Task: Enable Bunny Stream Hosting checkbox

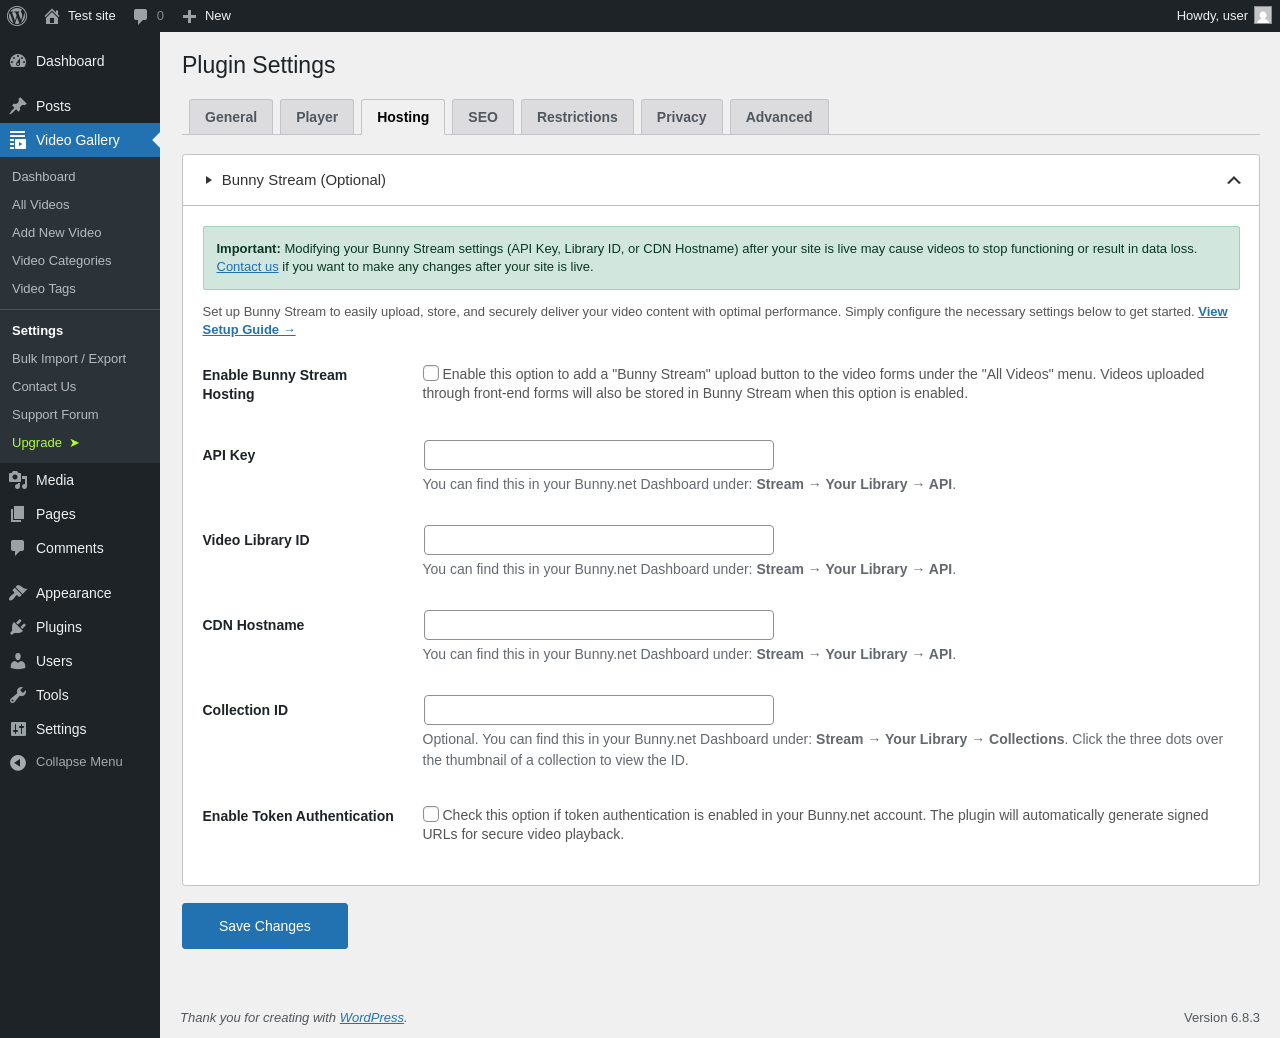Action: pyautogui.click(x=431, y=373)
